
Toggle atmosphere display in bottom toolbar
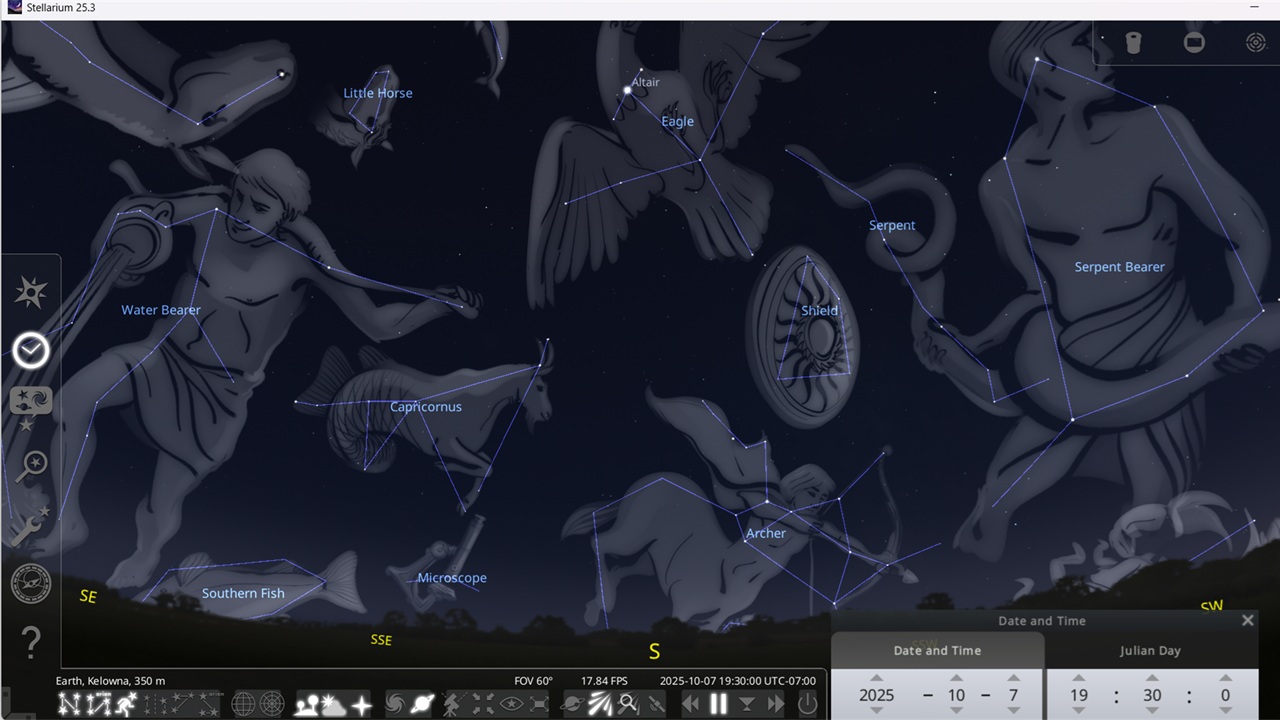pyautogui.click(x=333, y=704)
